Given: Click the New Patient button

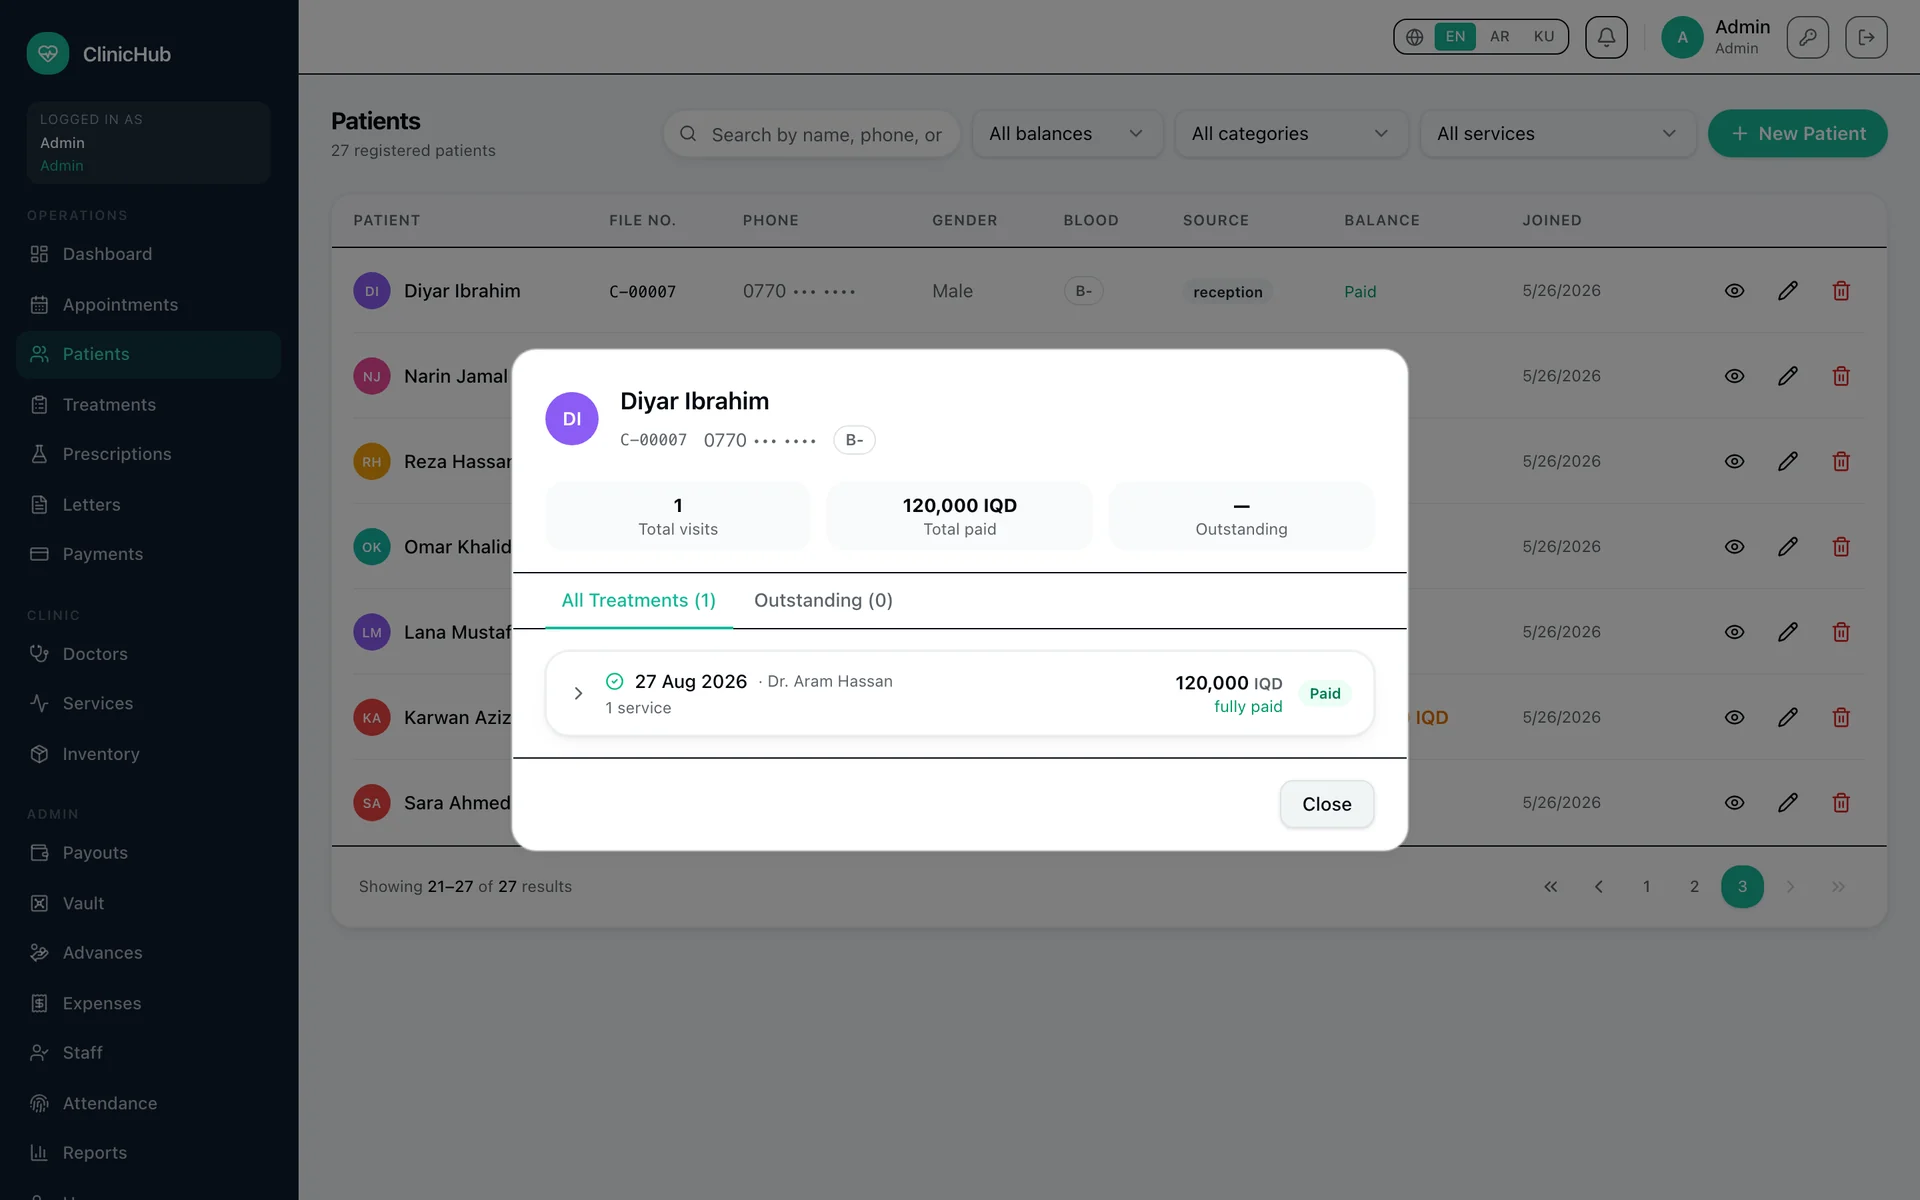Looking at the screenshot, I should coord(1797,133).
